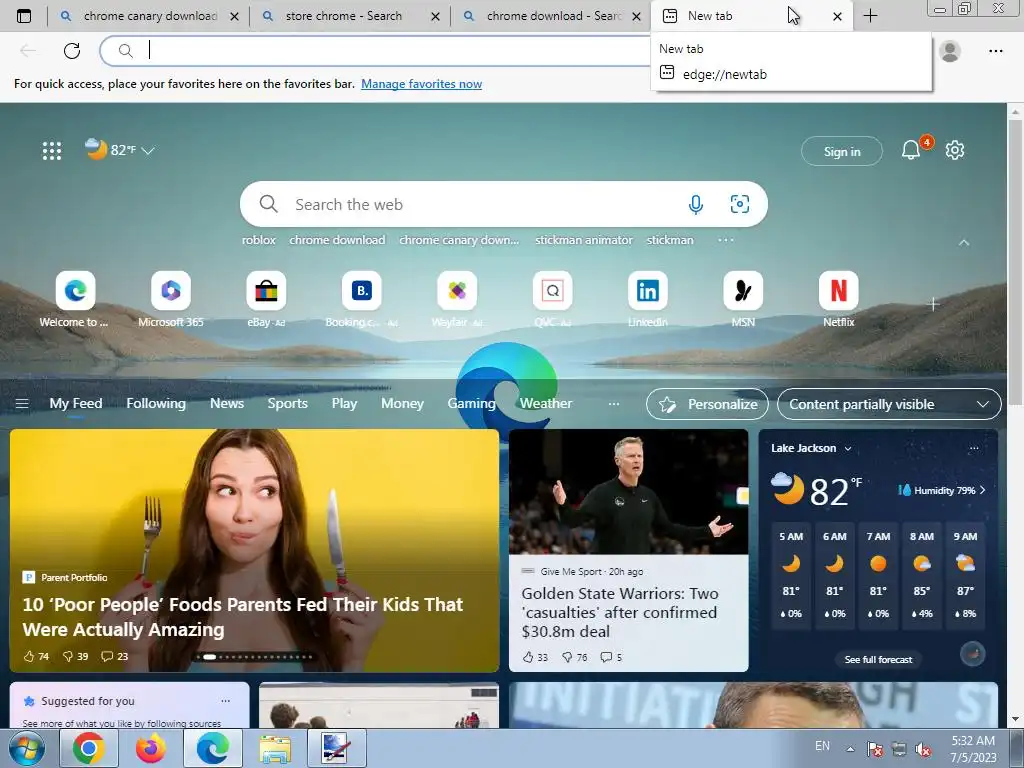
Task: Show more feed categories ellipsis
Action: [613, 404]
